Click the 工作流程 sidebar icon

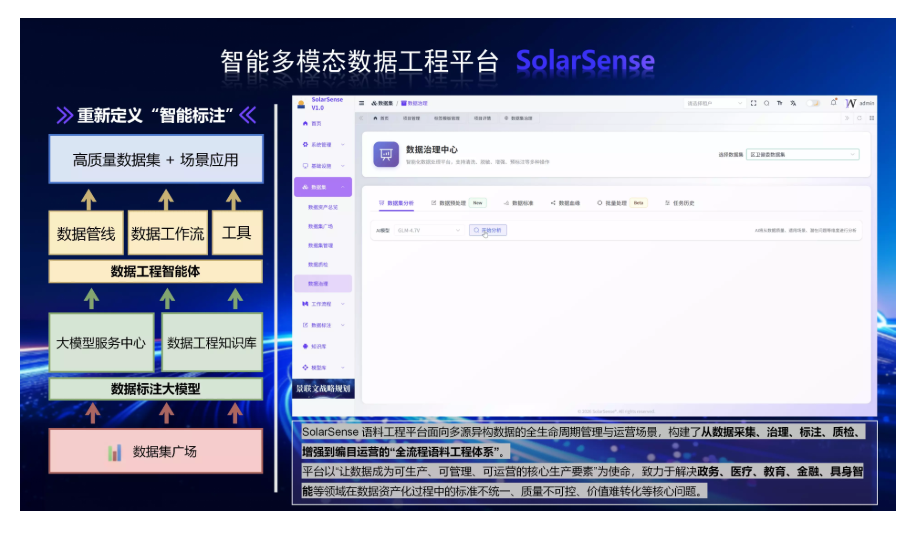(x=305, y=304)
